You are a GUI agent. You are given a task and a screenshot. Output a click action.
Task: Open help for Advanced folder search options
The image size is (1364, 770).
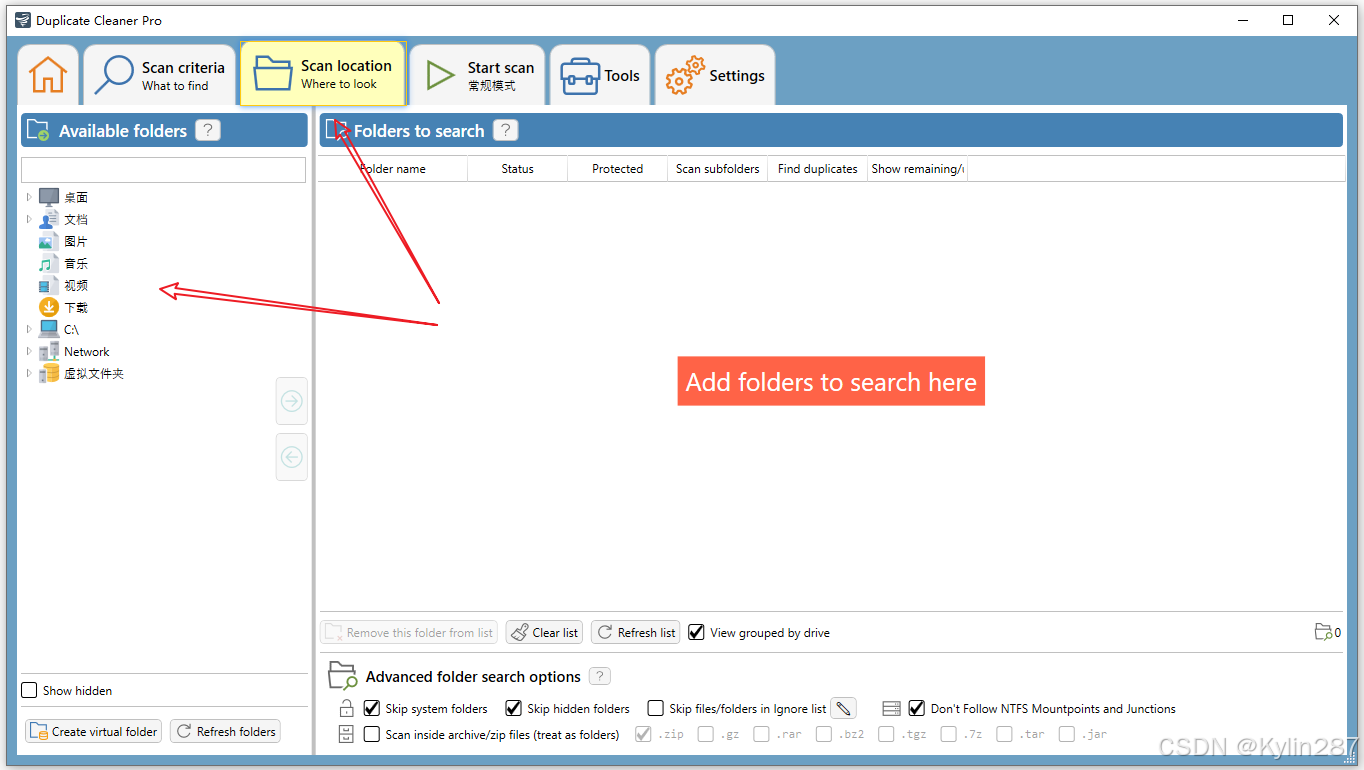coord(599,676)
